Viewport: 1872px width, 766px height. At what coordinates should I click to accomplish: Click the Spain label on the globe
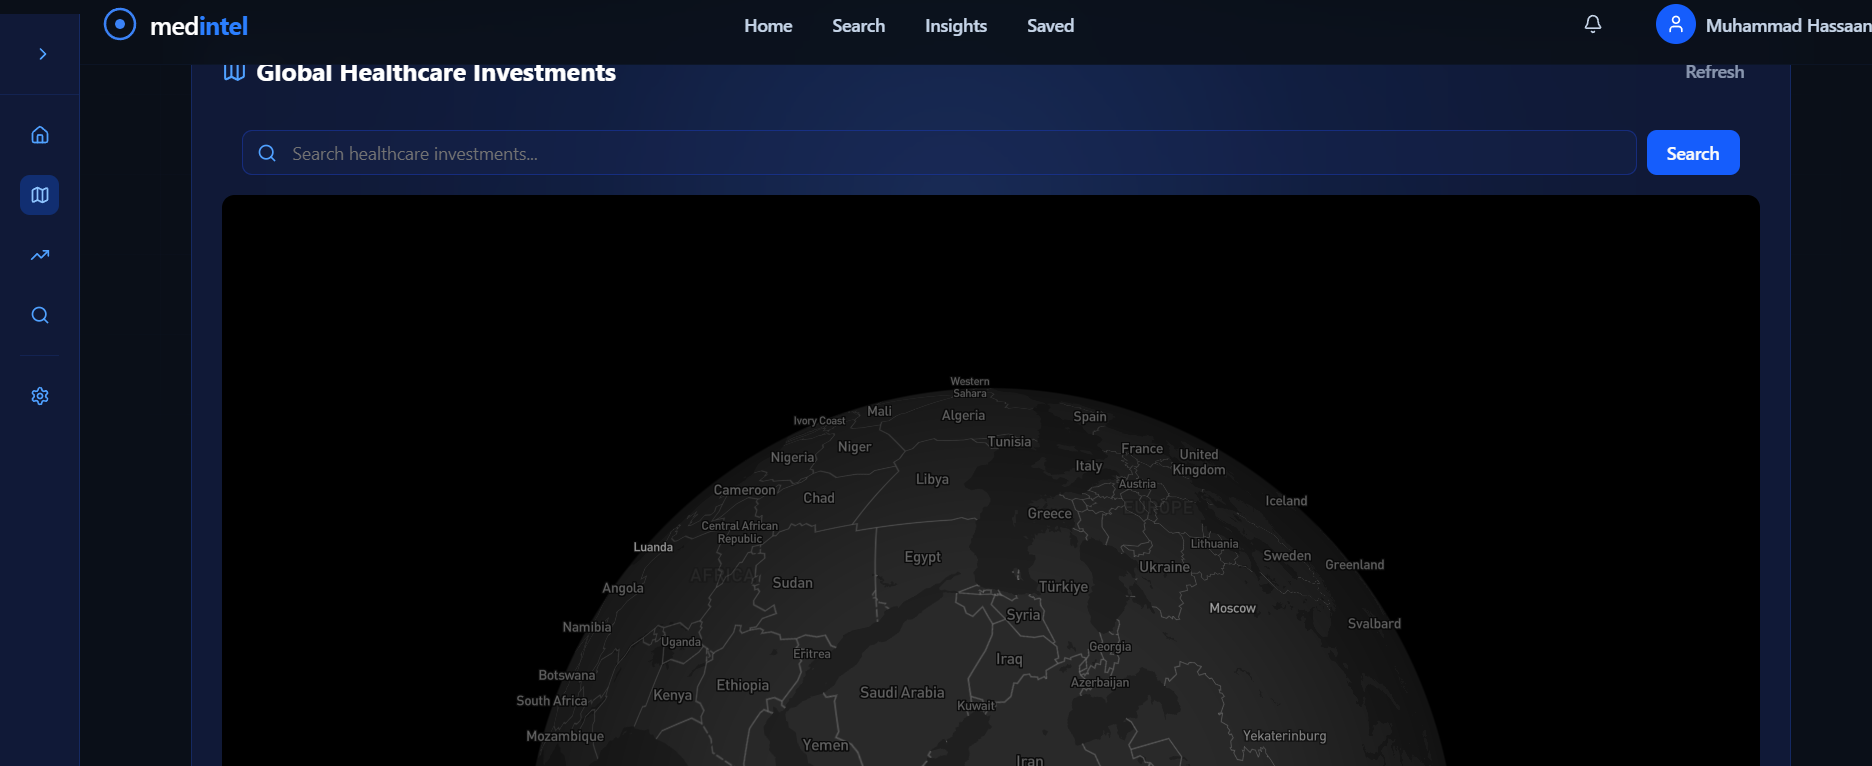(1090, 417)
